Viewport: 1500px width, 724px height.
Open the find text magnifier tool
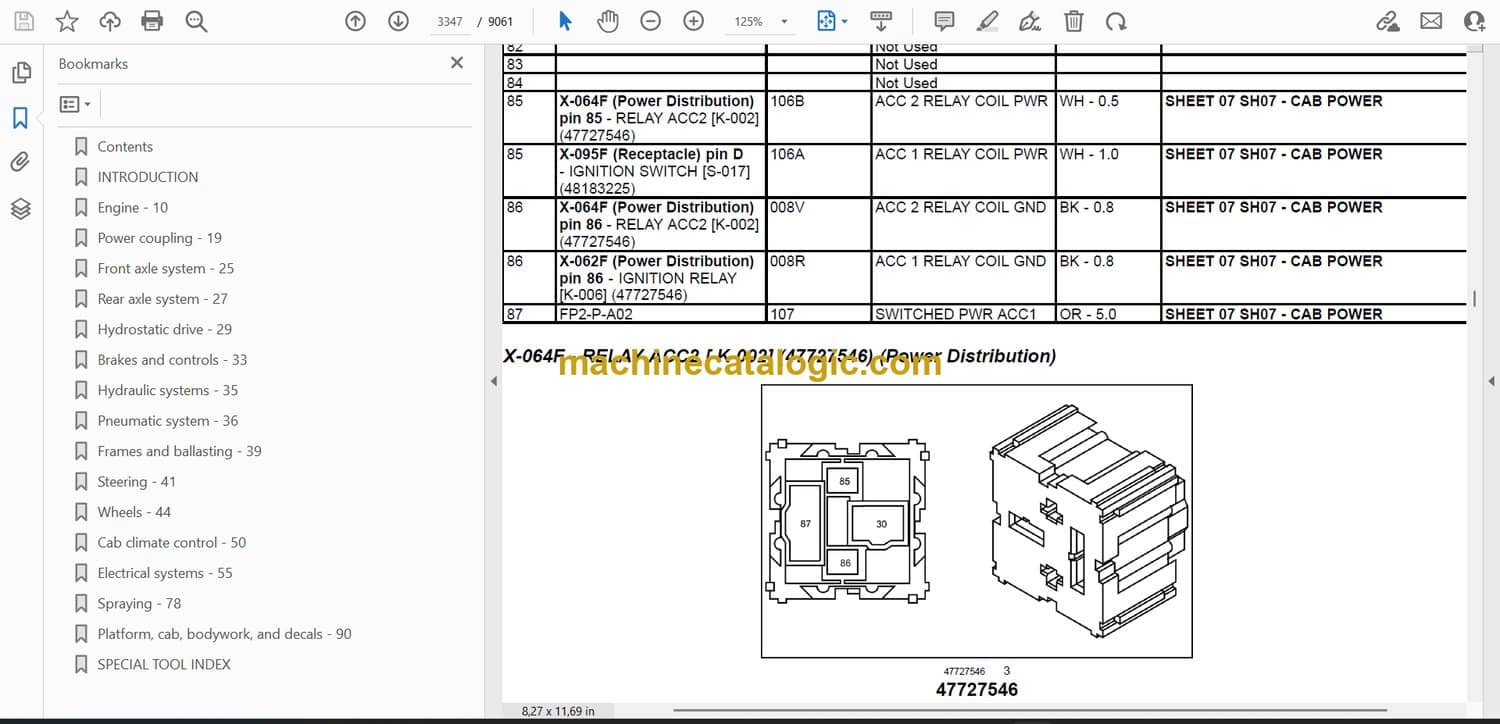[196, 21]
